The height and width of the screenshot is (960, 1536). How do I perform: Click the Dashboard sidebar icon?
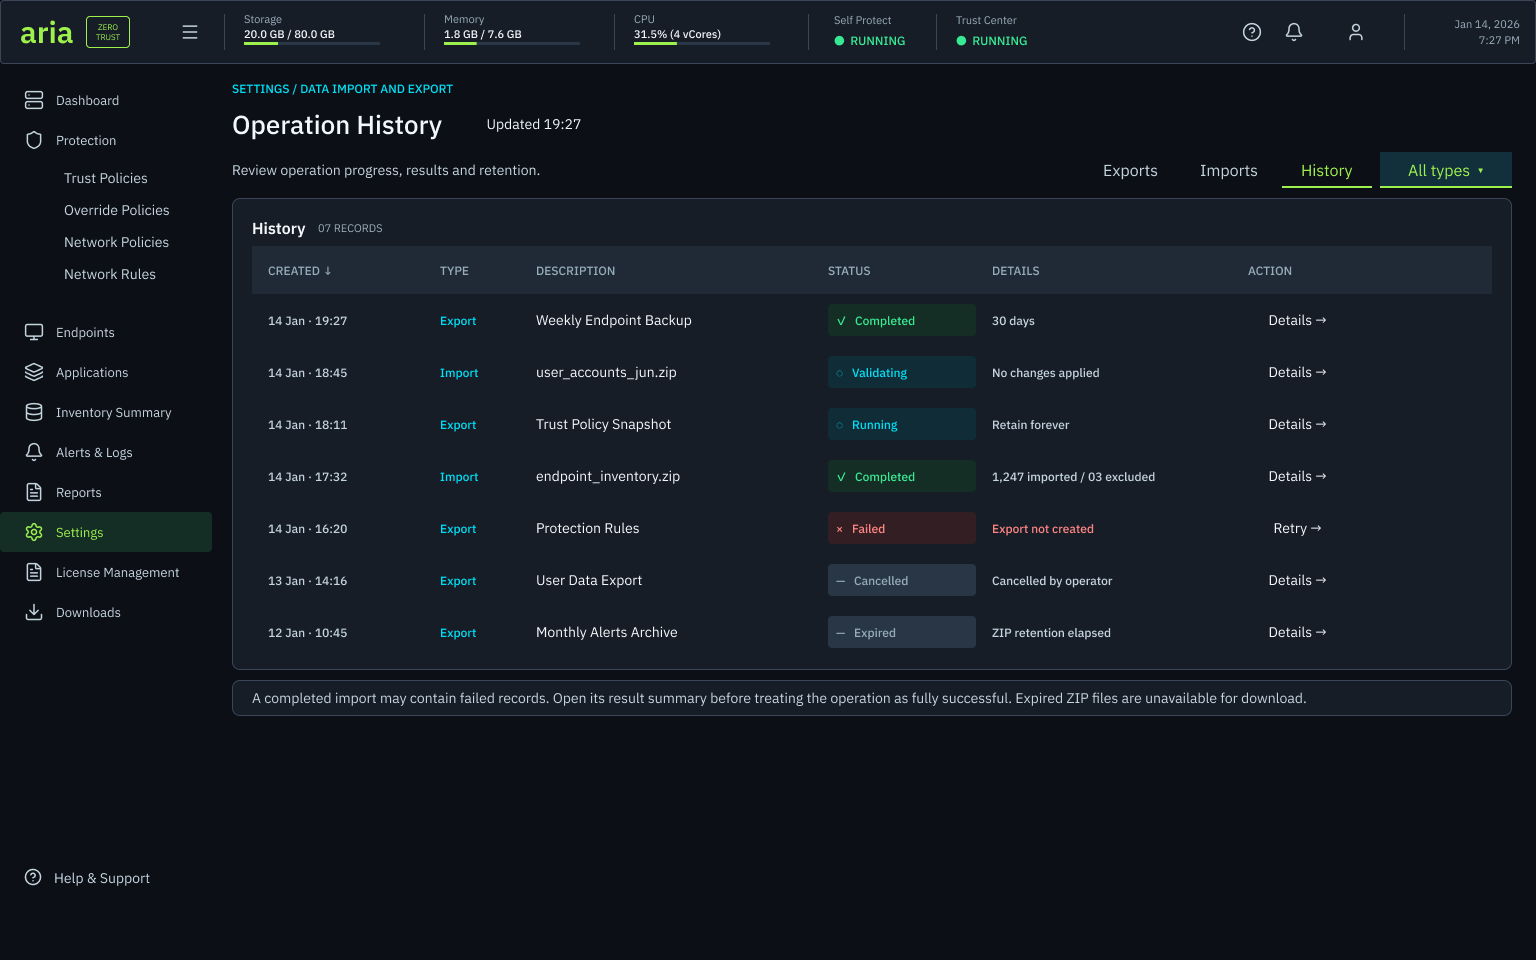34,100
